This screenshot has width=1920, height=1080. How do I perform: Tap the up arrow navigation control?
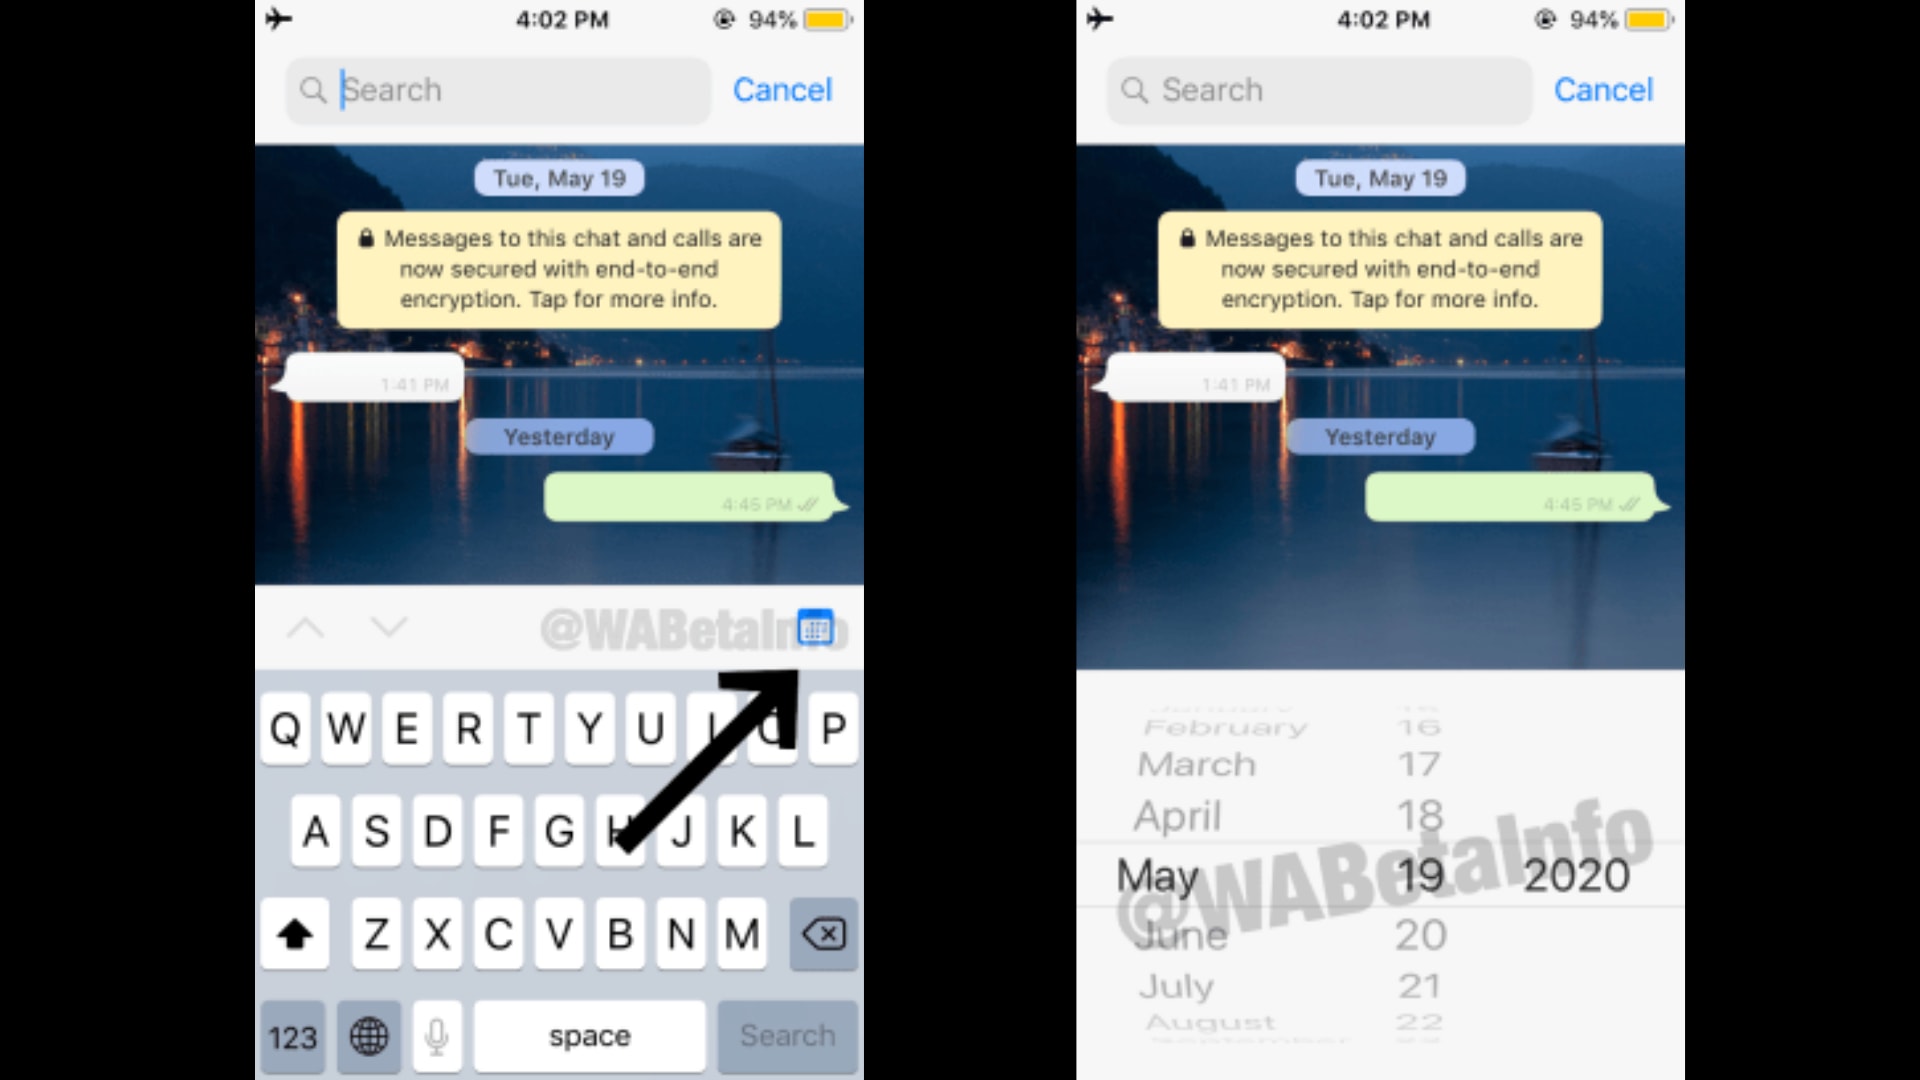click(x=306, y=628)
